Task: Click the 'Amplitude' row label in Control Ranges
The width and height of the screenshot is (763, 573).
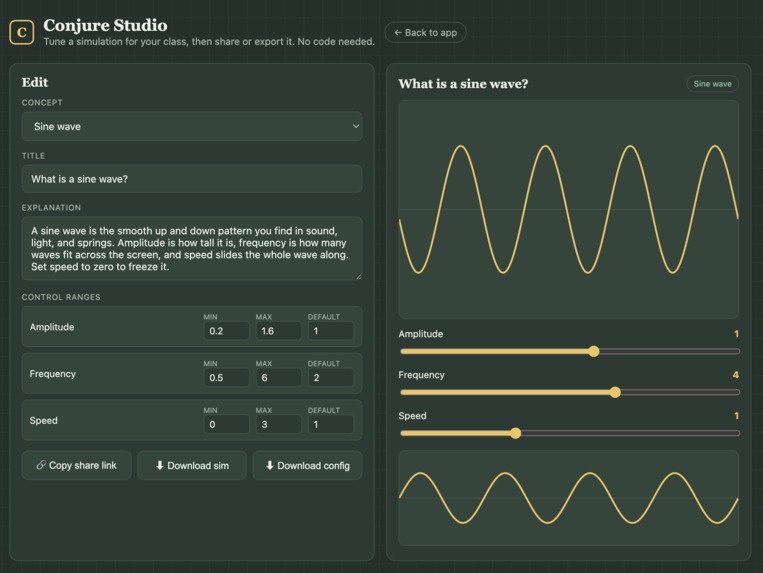Action: coord(52,327)
